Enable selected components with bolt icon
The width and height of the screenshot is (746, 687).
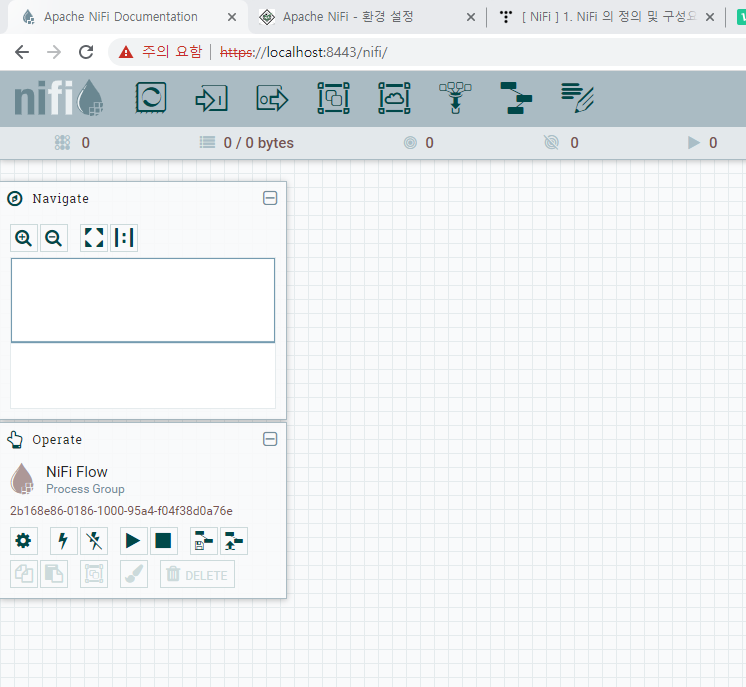[x=64, y=541]
